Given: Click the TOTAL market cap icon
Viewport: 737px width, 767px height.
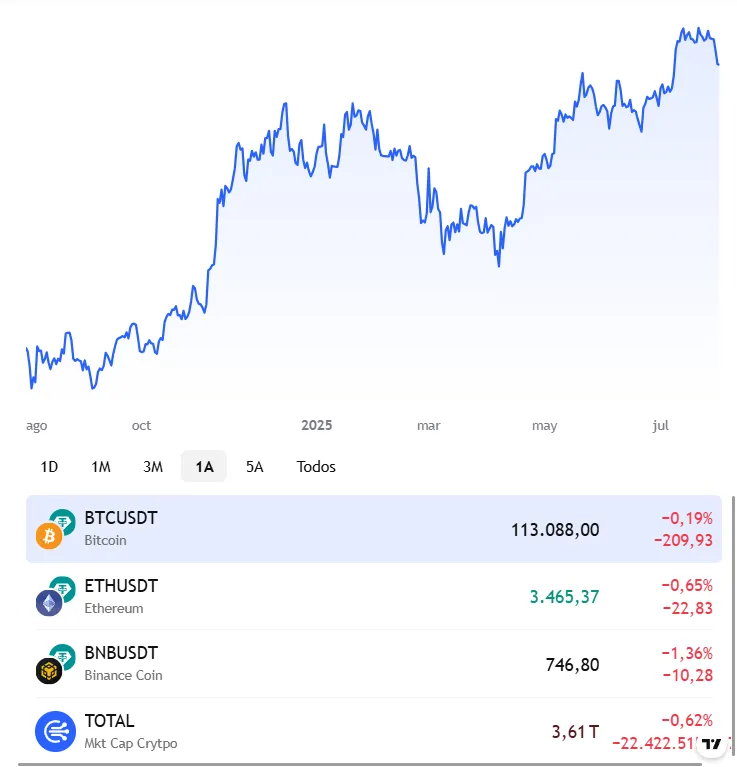Looking at the screenshot, I should click(x=55, y=731).
